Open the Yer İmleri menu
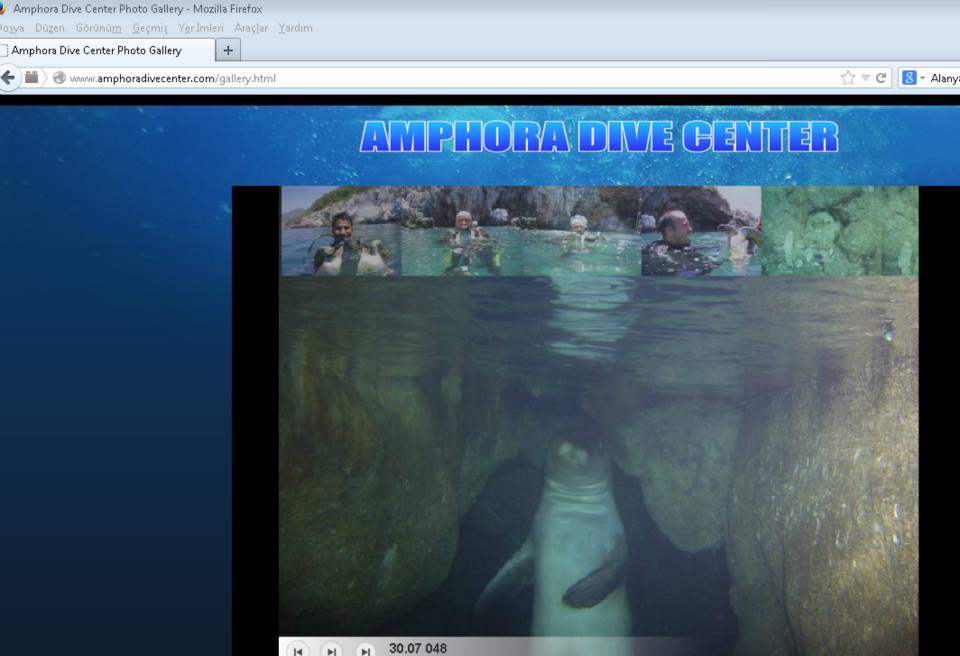 tap(201, 28)
